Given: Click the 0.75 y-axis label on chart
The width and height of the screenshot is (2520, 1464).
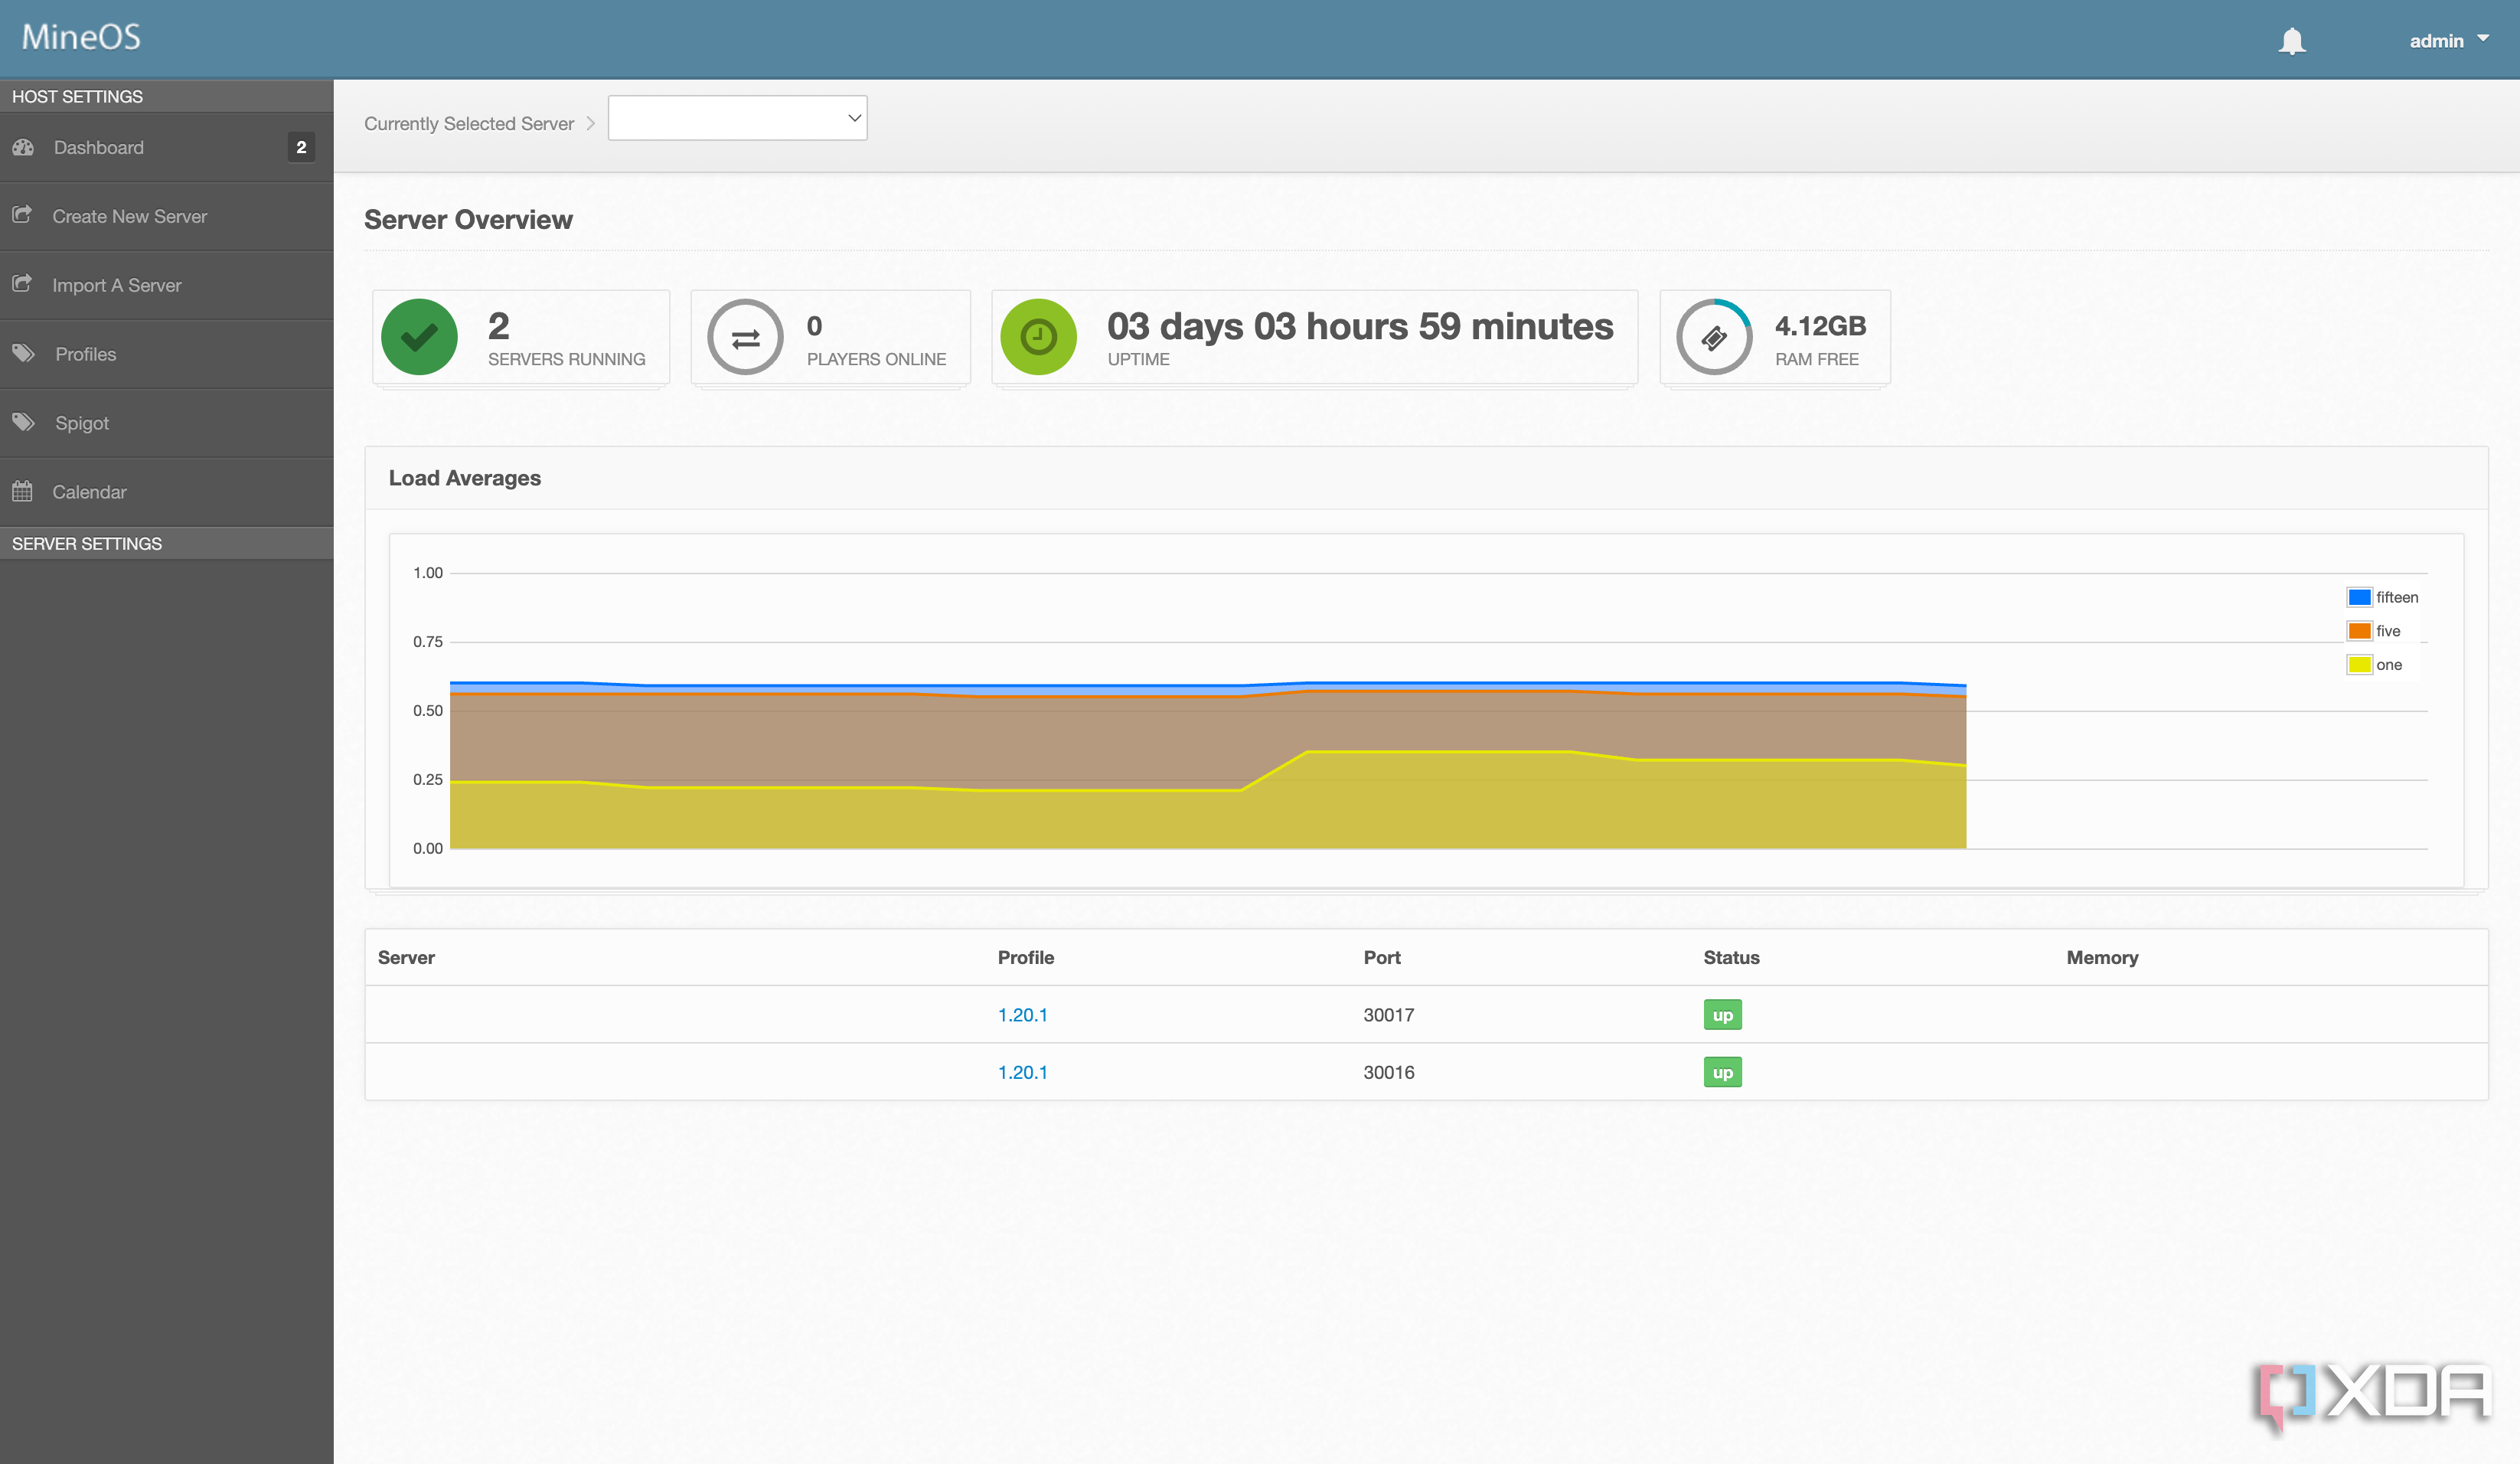Looking at the screenshot, I should click(427, 642).
